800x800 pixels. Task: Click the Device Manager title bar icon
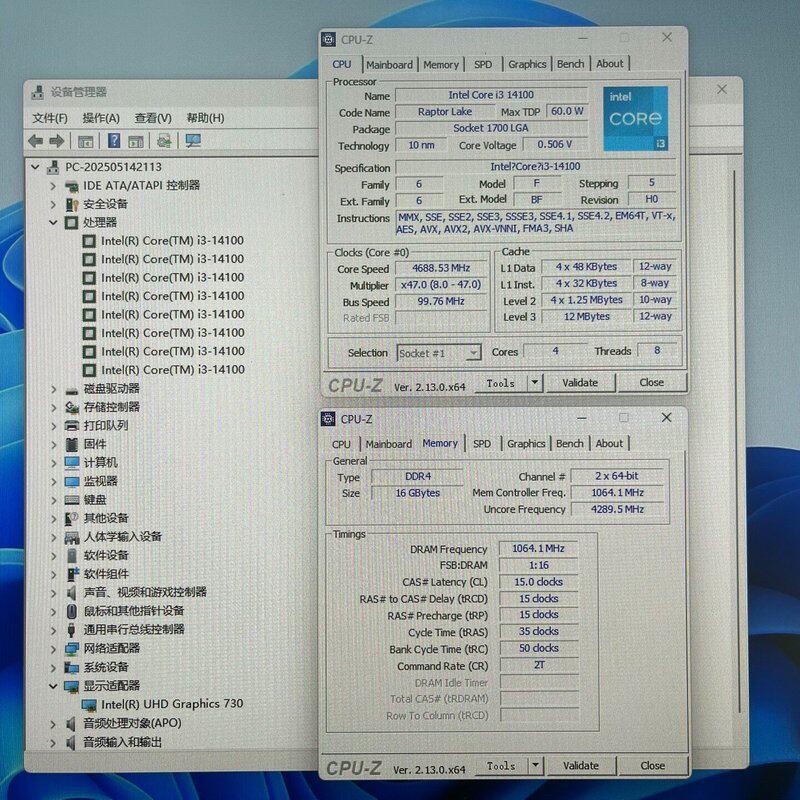click(38, 92)
